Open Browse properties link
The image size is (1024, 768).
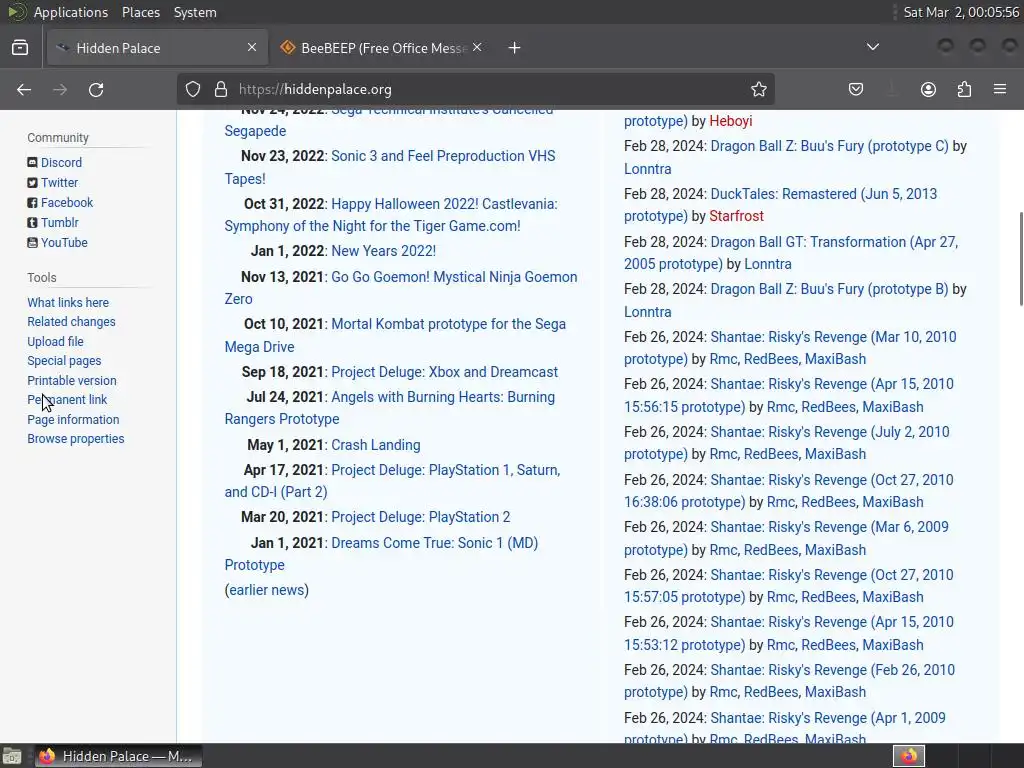(76, 439)
